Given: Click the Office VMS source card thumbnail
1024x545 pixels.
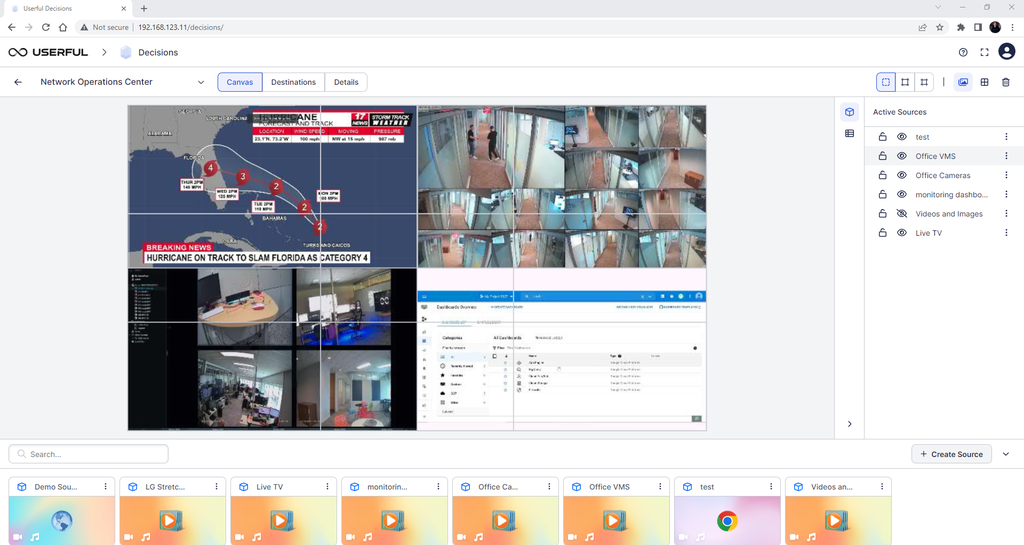Looking at the screenshot, I should (616, 520).
